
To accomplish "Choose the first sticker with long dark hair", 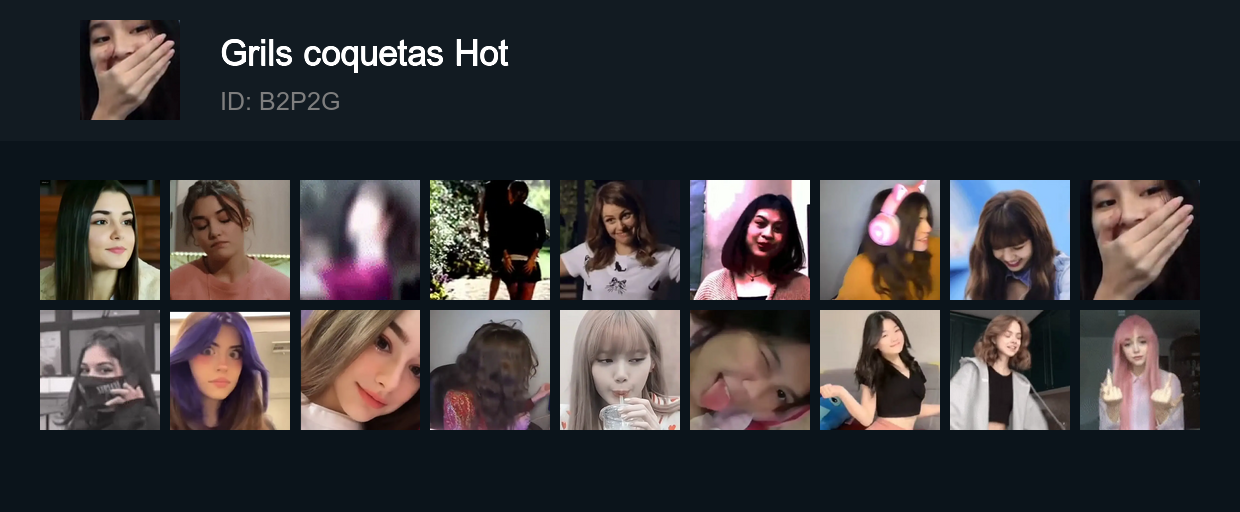I will click(x=100, y=240).
